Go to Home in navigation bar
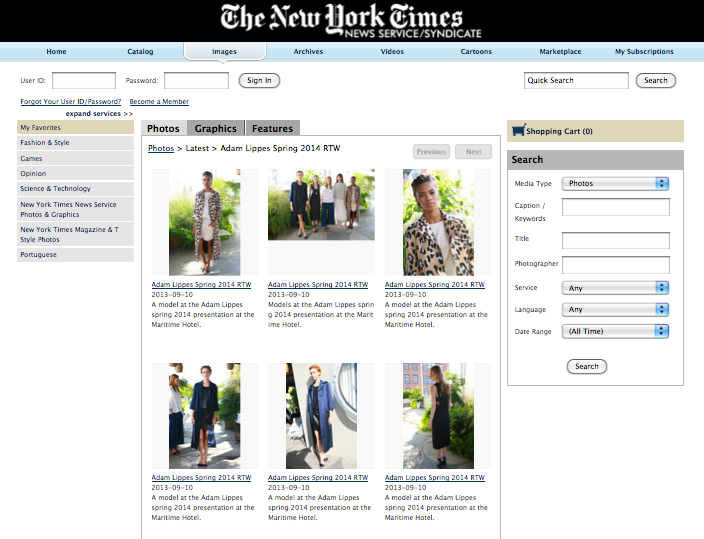This screenshot has width=704, height=539. click(56, 52)
